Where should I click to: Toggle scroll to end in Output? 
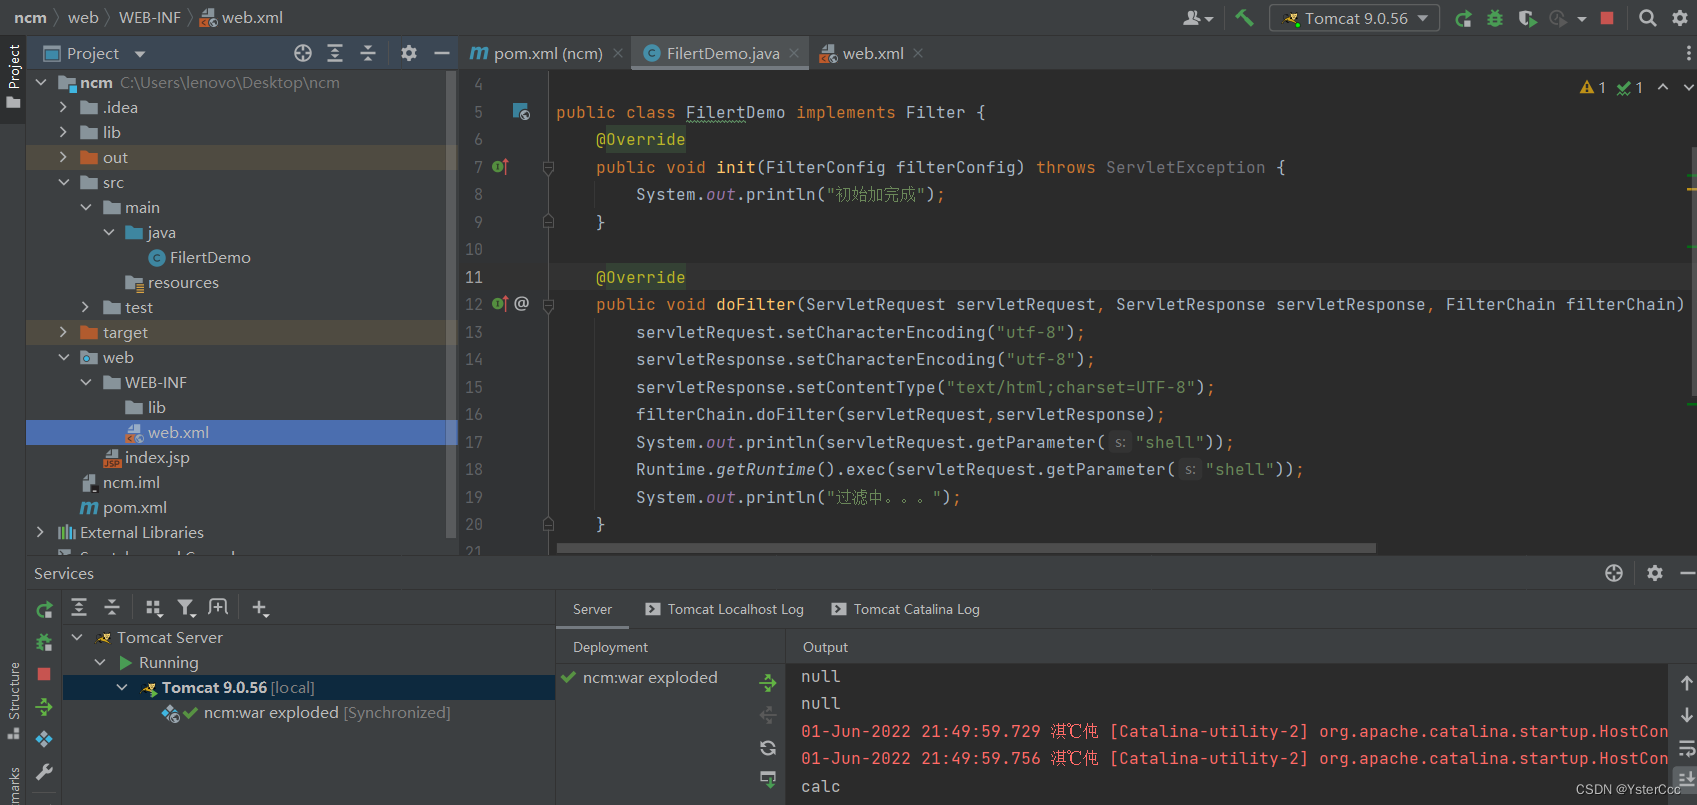point(1686,778)
